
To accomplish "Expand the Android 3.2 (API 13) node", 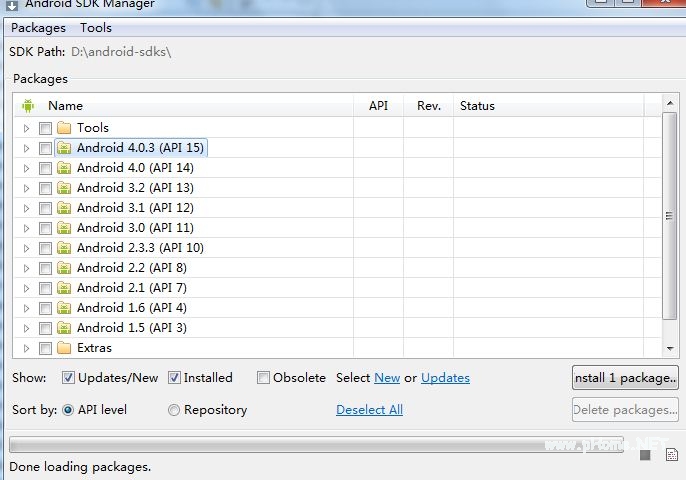I will pyautogui.click(x=26, y=189).
